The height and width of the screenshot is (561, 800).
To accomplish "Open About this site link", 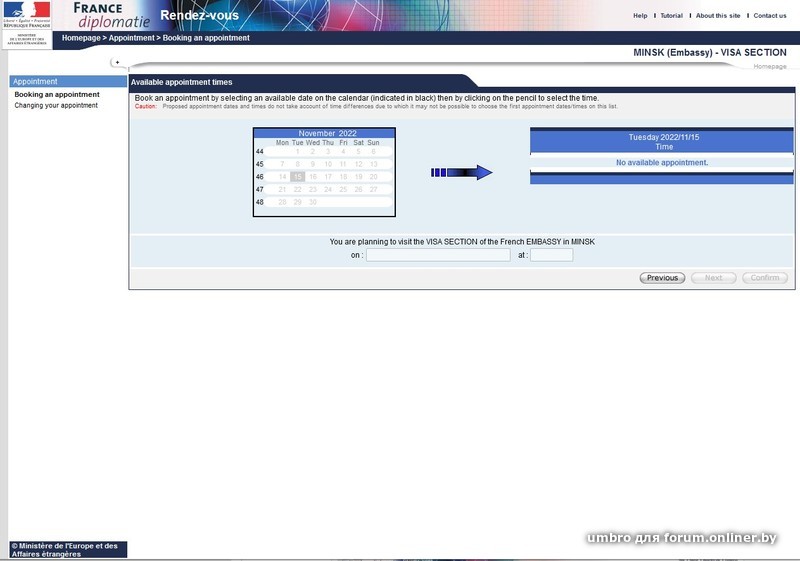I will [718, 16].
